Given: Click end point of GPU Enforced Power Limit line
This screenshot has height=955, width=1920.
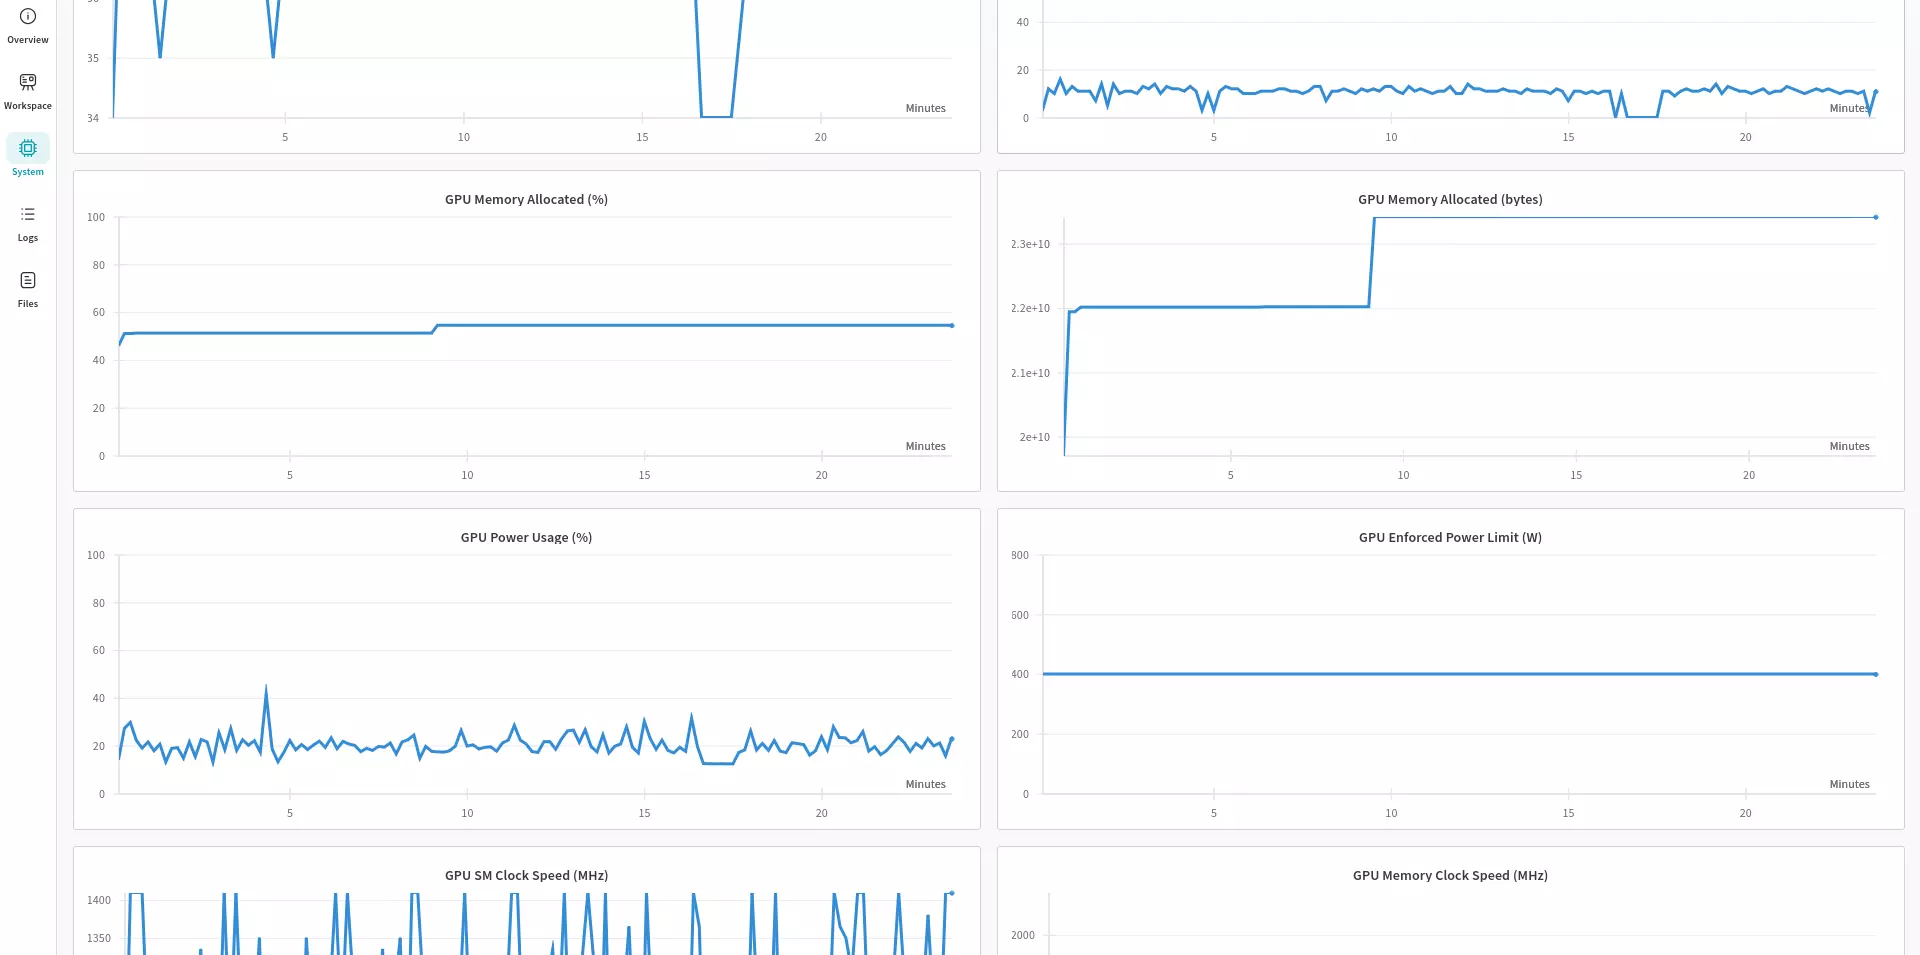Looking at the screenshot, I should 1875,675.
